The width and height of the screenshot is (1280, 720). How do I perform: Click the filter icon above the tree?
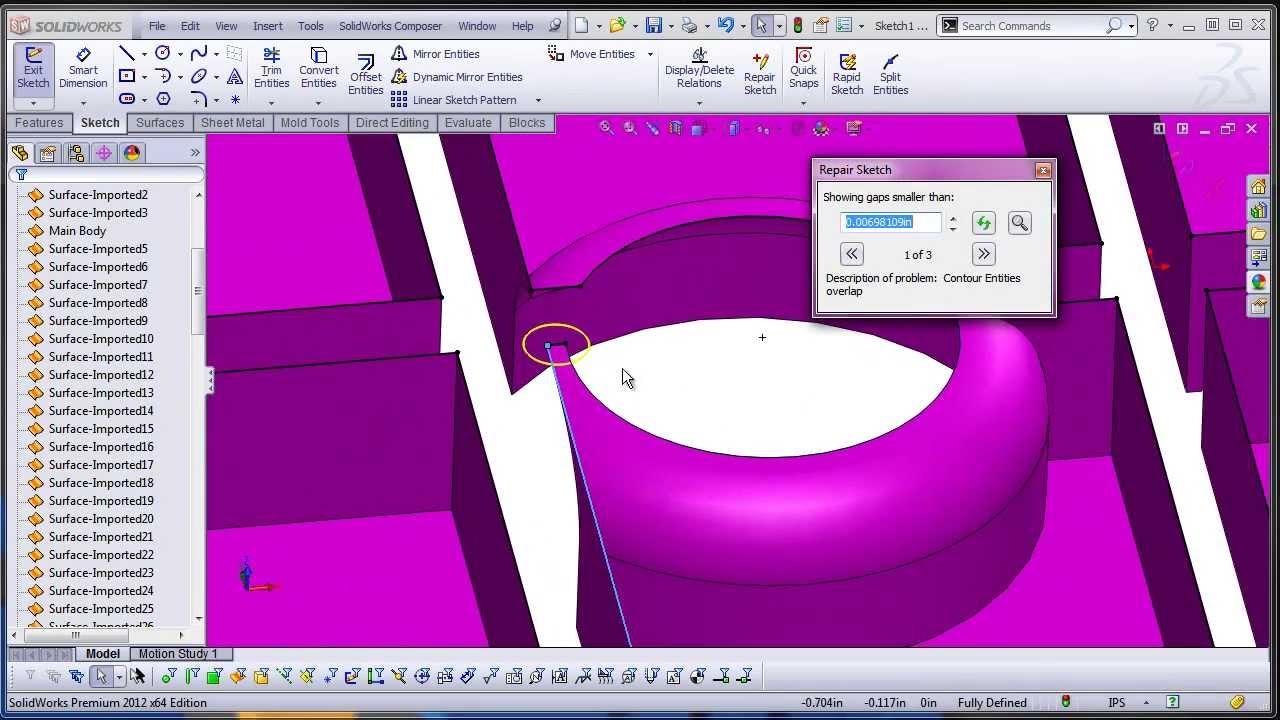click(x=21, y=174)
